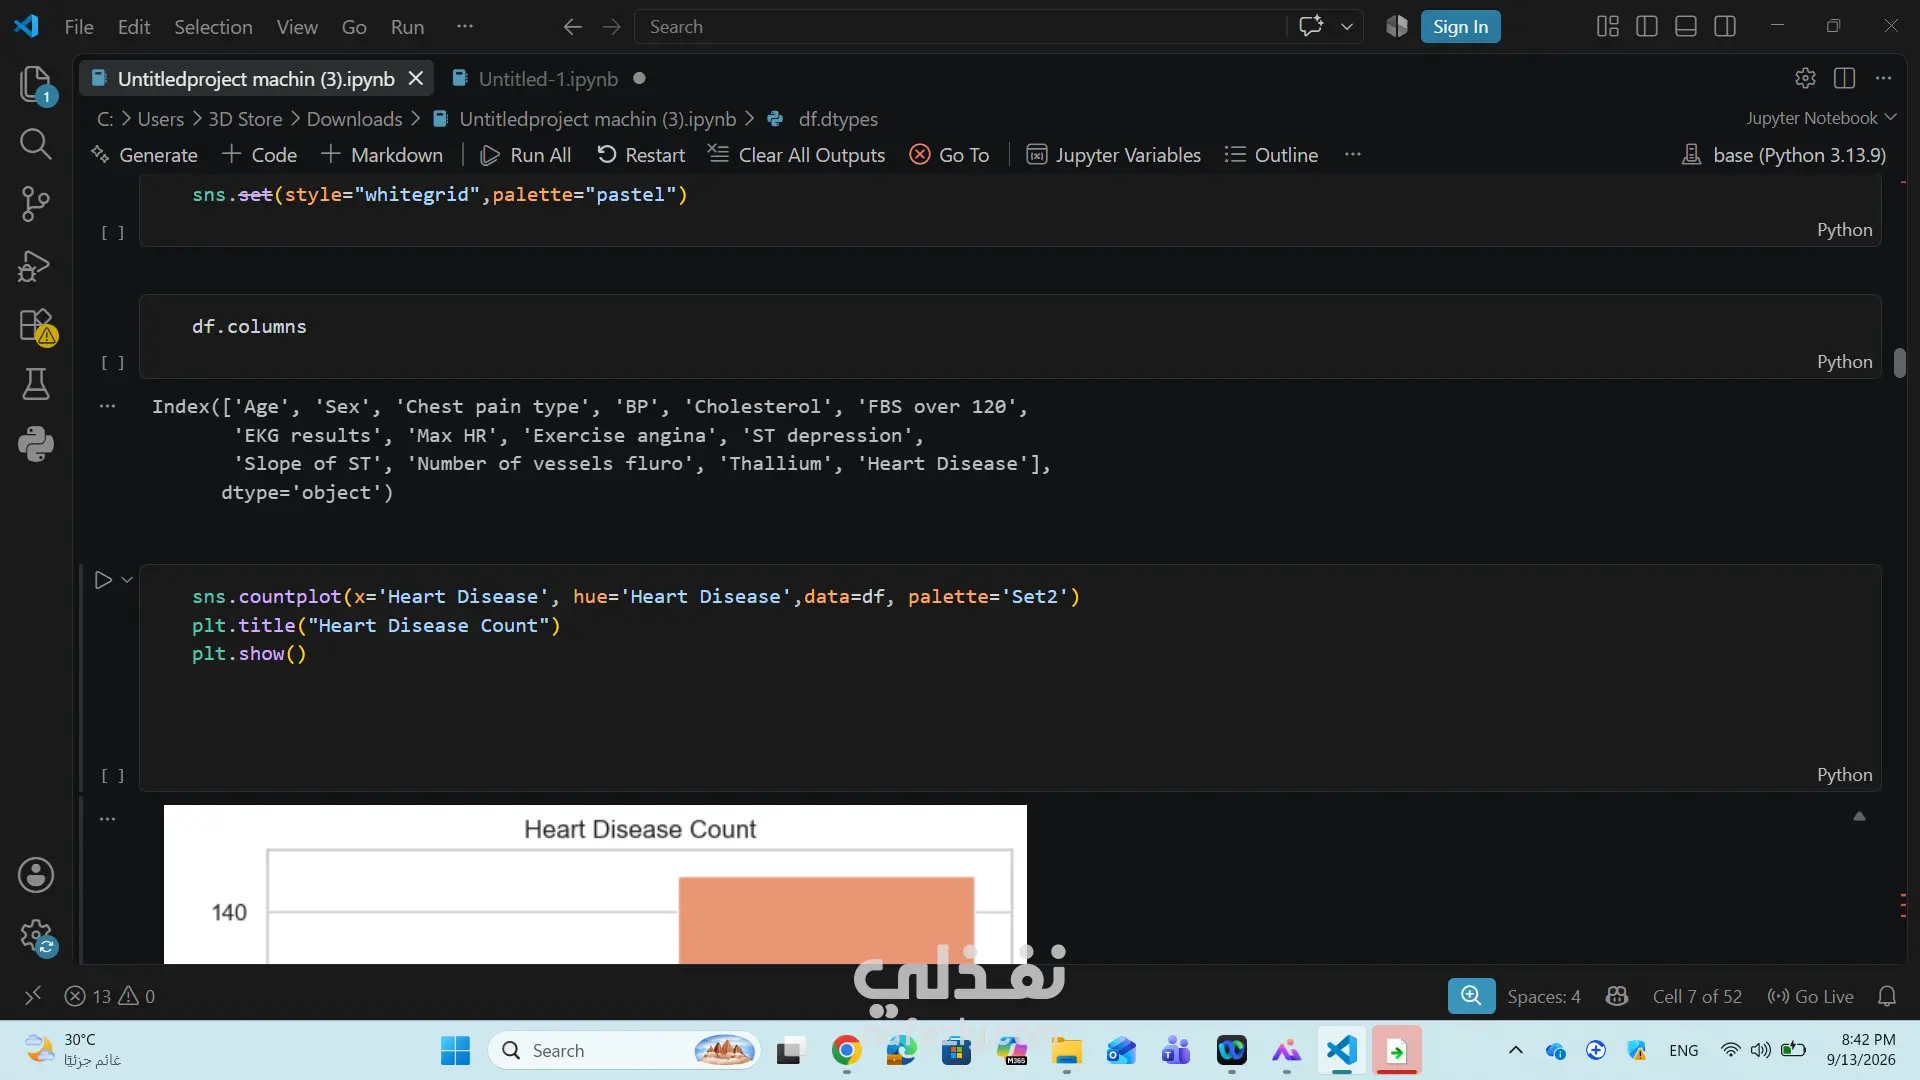Toggle the secondary side bar layout
This screenshot has height=1080, width=1920.
pos(1725,27)
